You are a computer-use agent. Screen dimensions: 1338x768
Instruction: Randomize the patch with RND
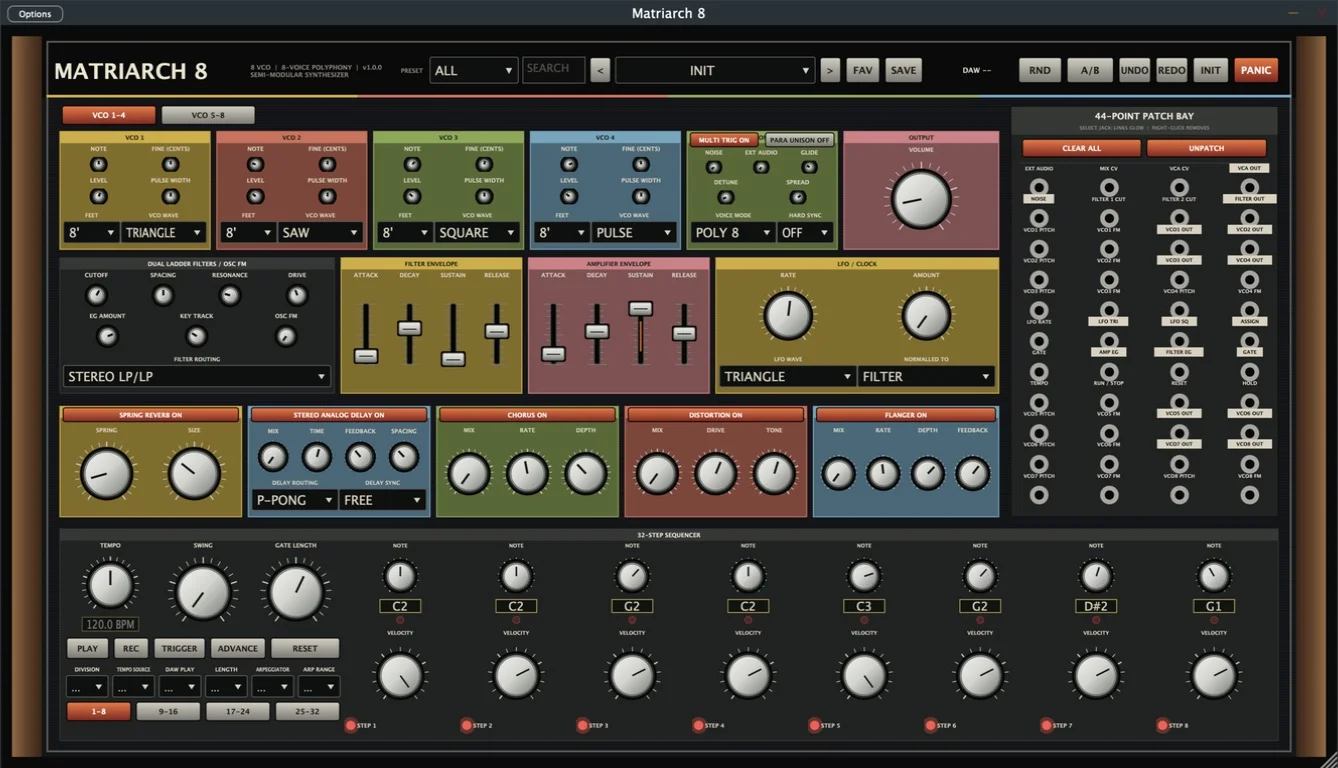1040,70
